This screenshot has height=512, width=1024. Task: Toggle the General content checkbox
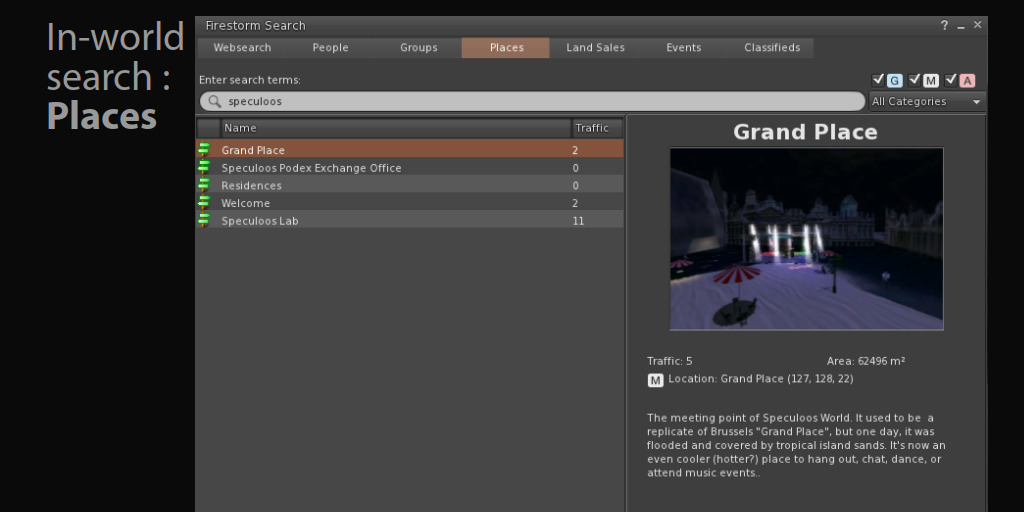878,80
